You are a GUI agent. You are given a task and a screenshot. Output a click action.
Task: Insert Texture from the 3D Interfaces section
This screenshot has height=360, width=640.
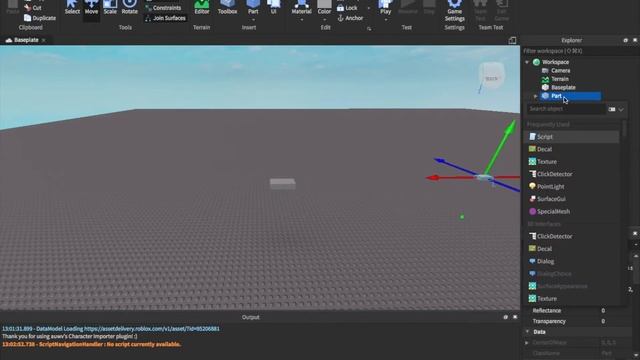[x=571, y=299]
